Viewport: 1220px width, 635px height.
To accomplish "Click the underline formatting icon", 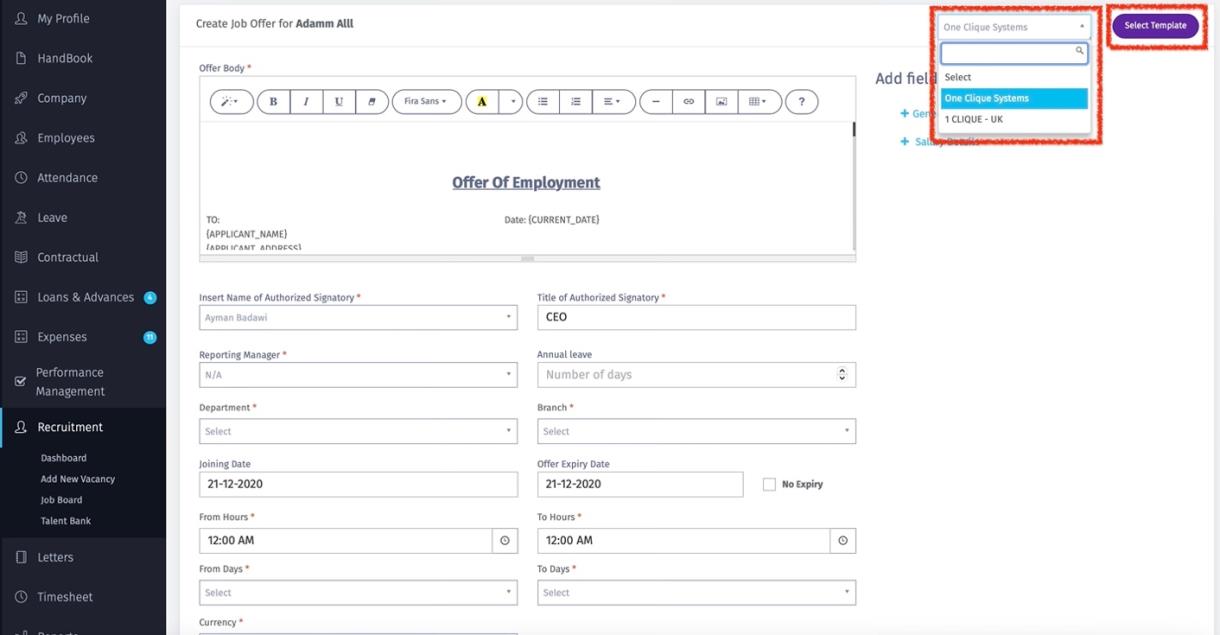I will (x=339, y=102).
